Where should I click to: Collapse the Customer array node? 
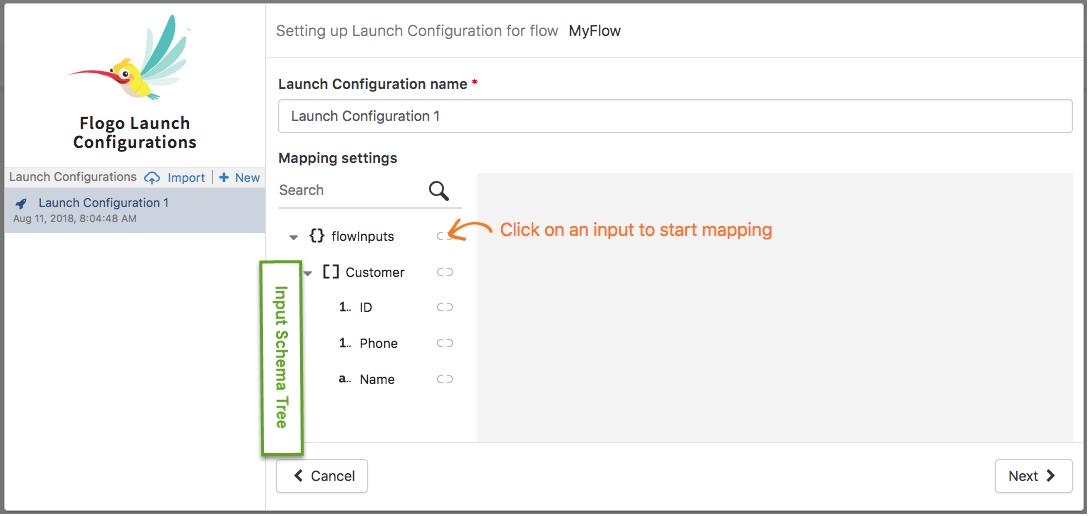308,273
